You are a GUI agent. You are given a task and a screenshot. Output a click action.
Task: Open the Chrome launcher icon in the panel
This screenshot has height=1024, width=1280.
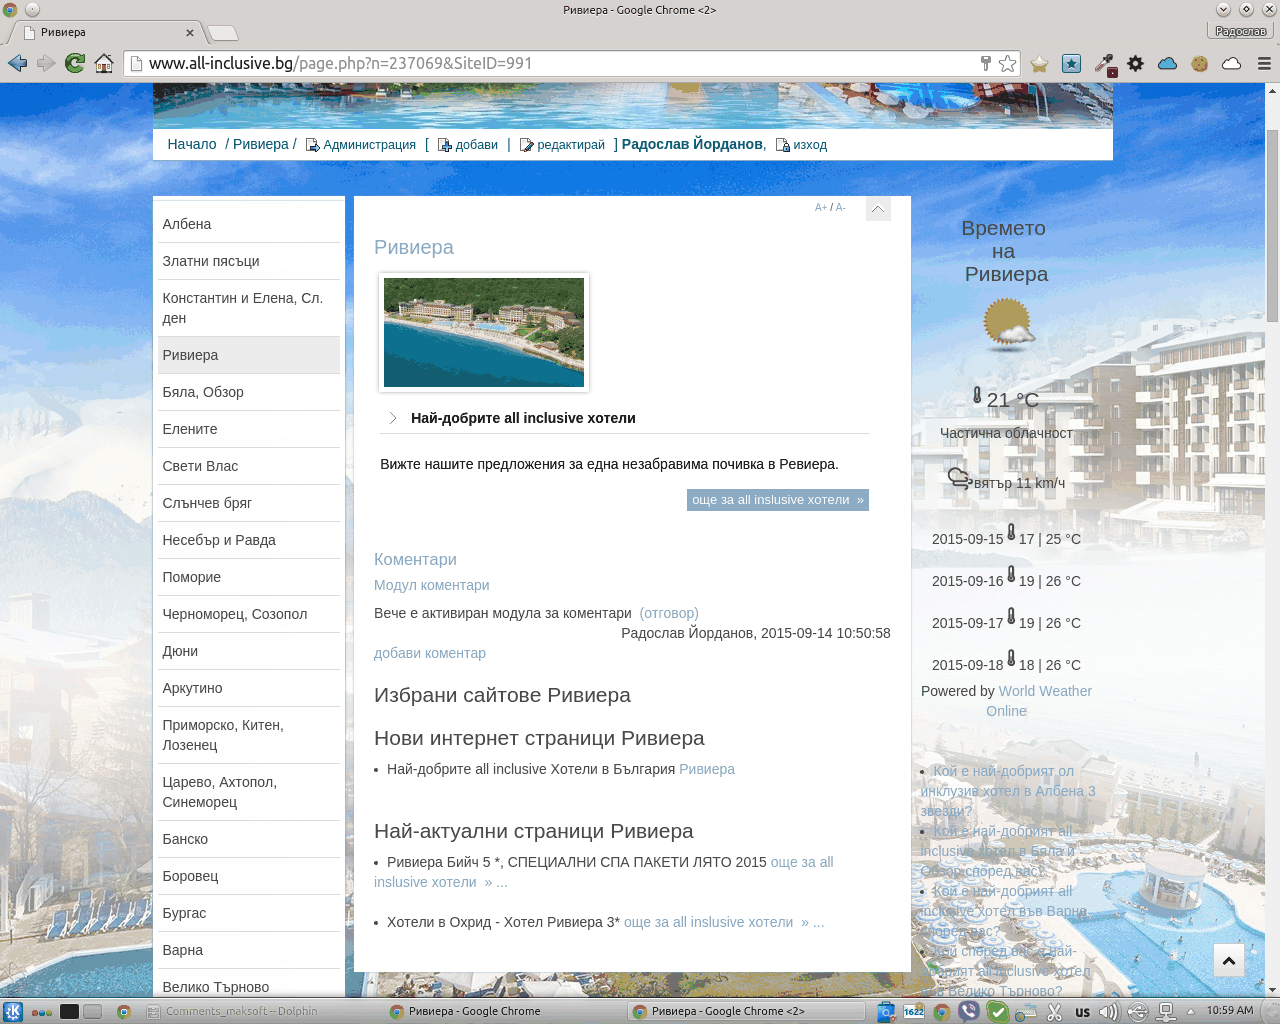point(123,1012)
